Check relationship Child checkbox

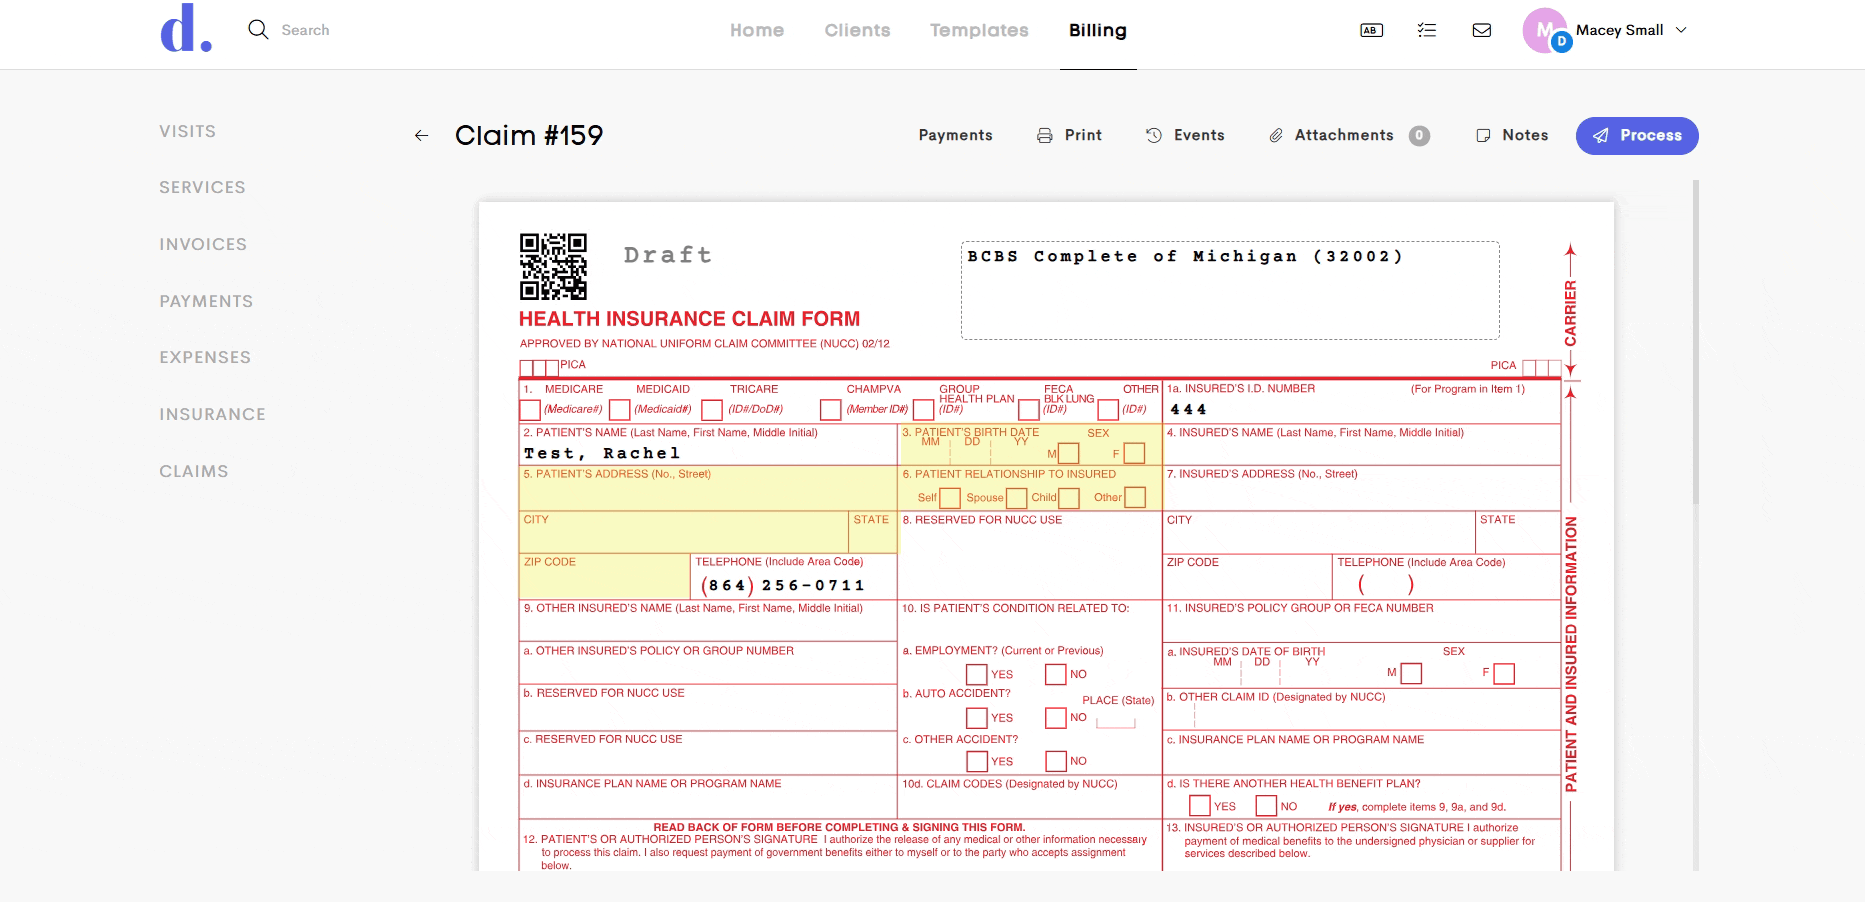pos(1069,498)
